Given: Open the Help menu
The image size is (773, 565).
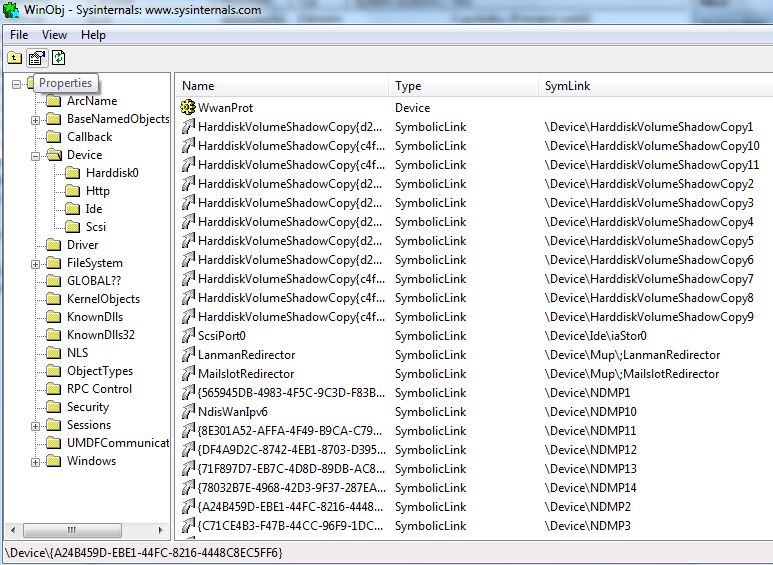Looking at the screenshot, I should coord(93,35).
